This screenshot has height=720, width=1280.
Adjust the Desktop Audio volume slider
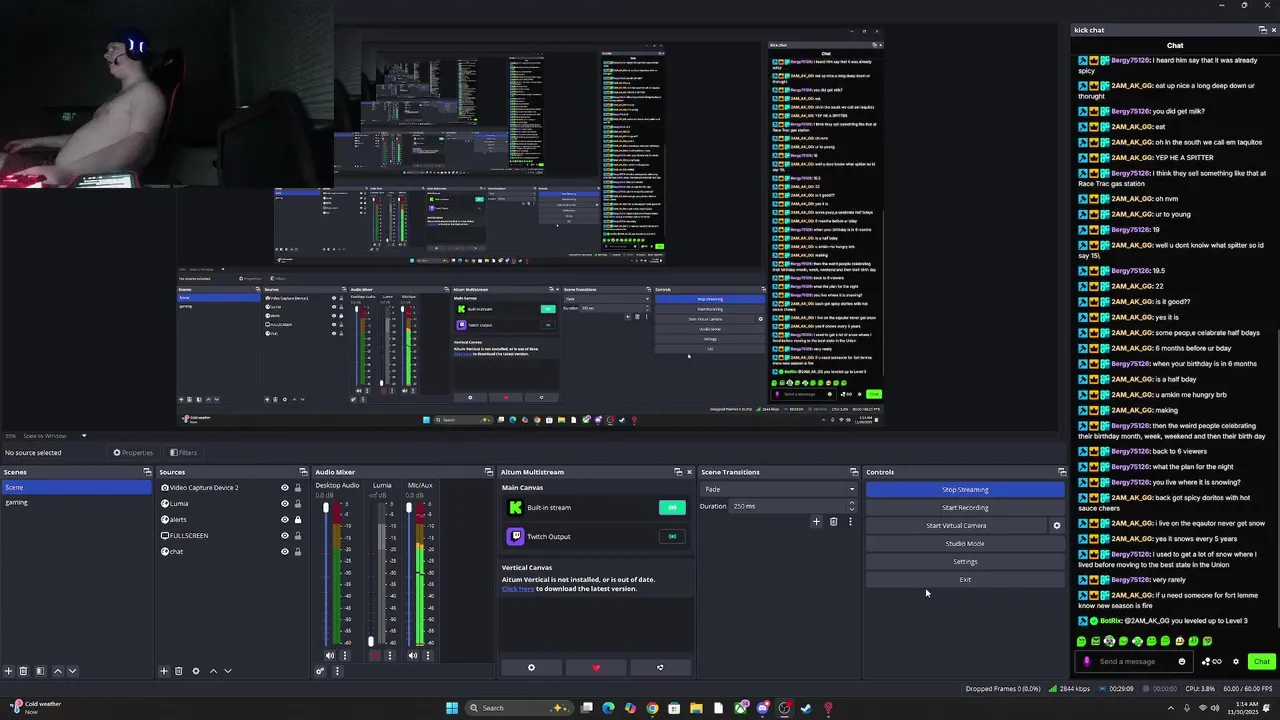point(325,576)
